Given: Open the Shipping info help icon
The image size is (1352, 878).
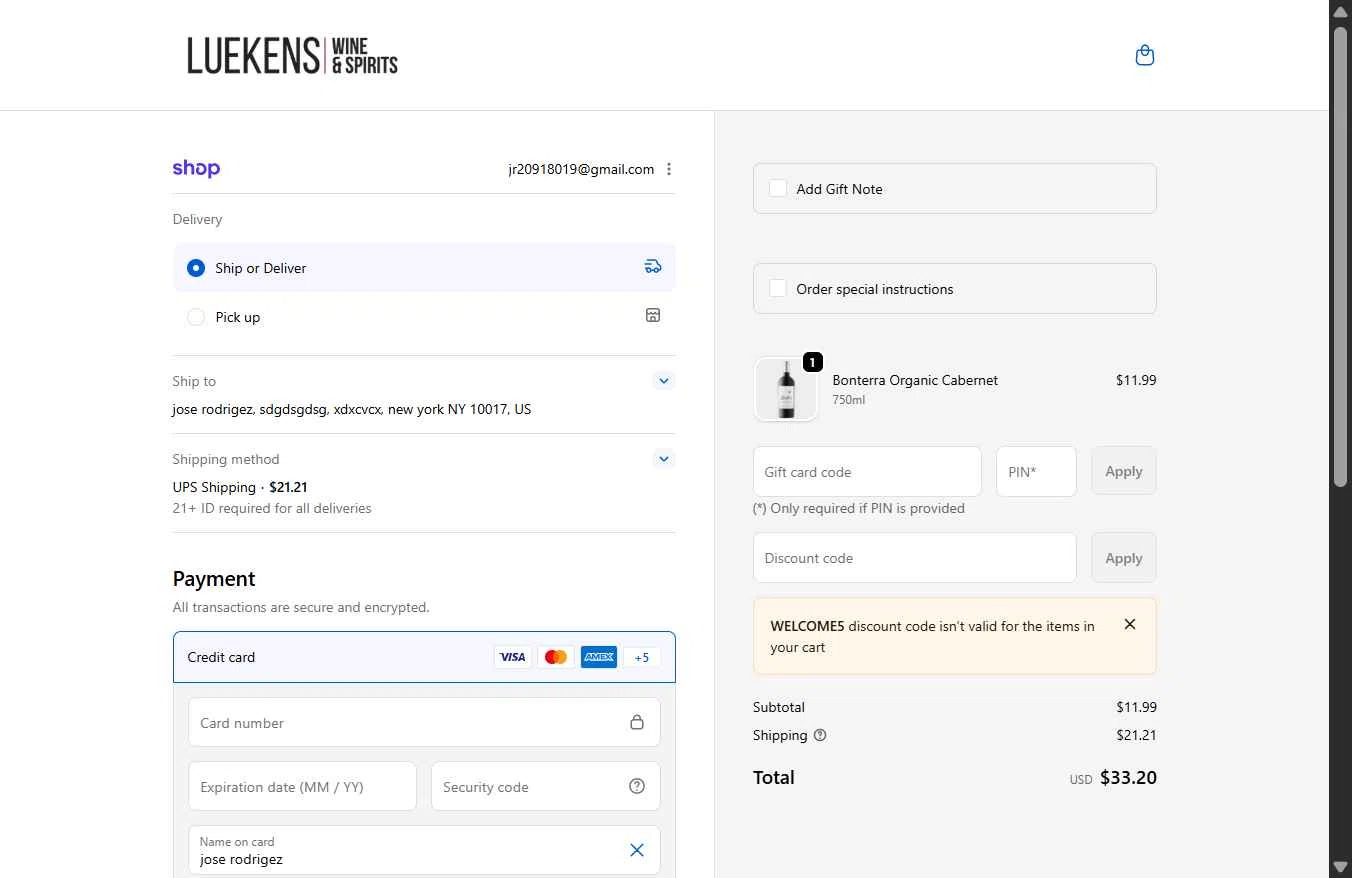Looking at the screenshot, I should (820, 735).
